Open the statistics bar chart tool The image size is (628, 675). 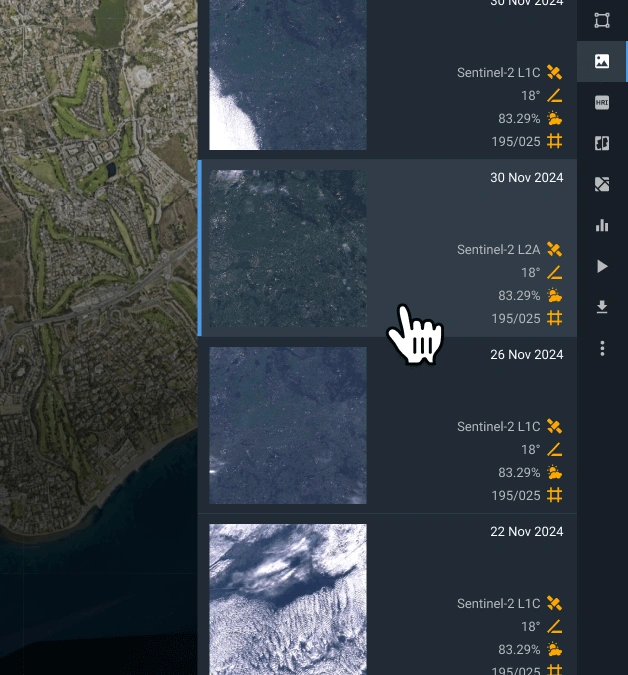602,225
